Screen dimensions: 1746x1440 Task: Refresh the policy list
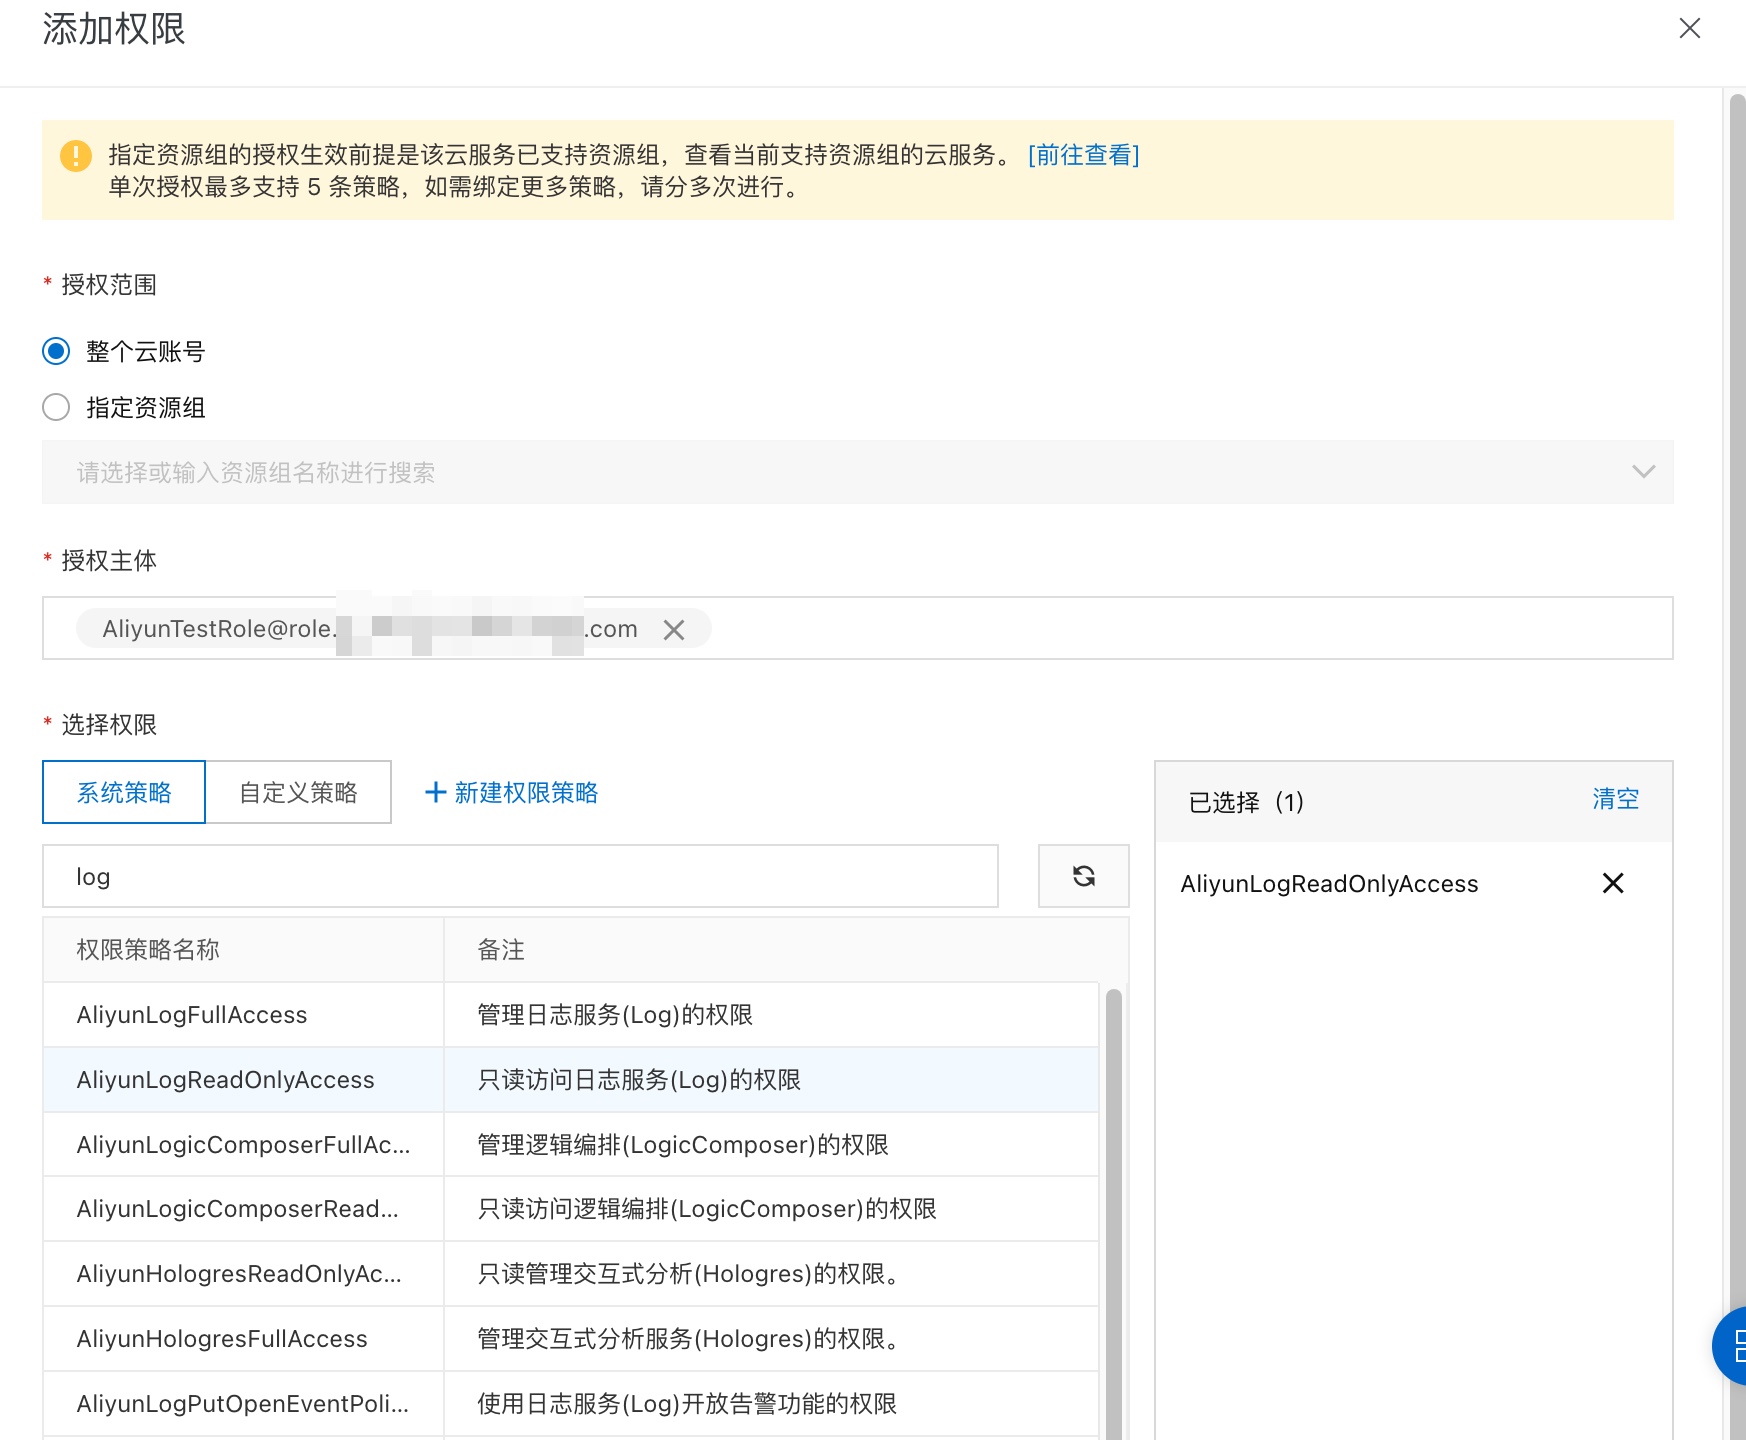point(1084,876)
